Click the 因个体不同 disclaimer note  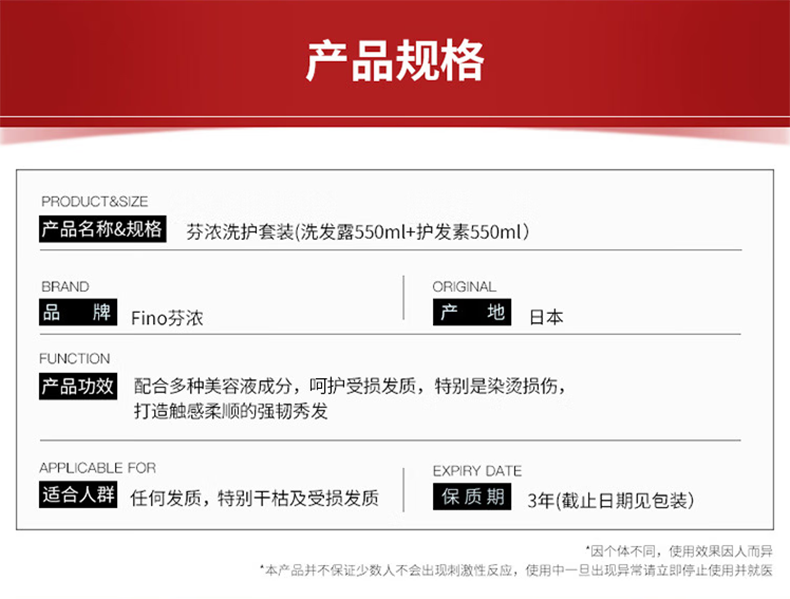click(680, 550)
